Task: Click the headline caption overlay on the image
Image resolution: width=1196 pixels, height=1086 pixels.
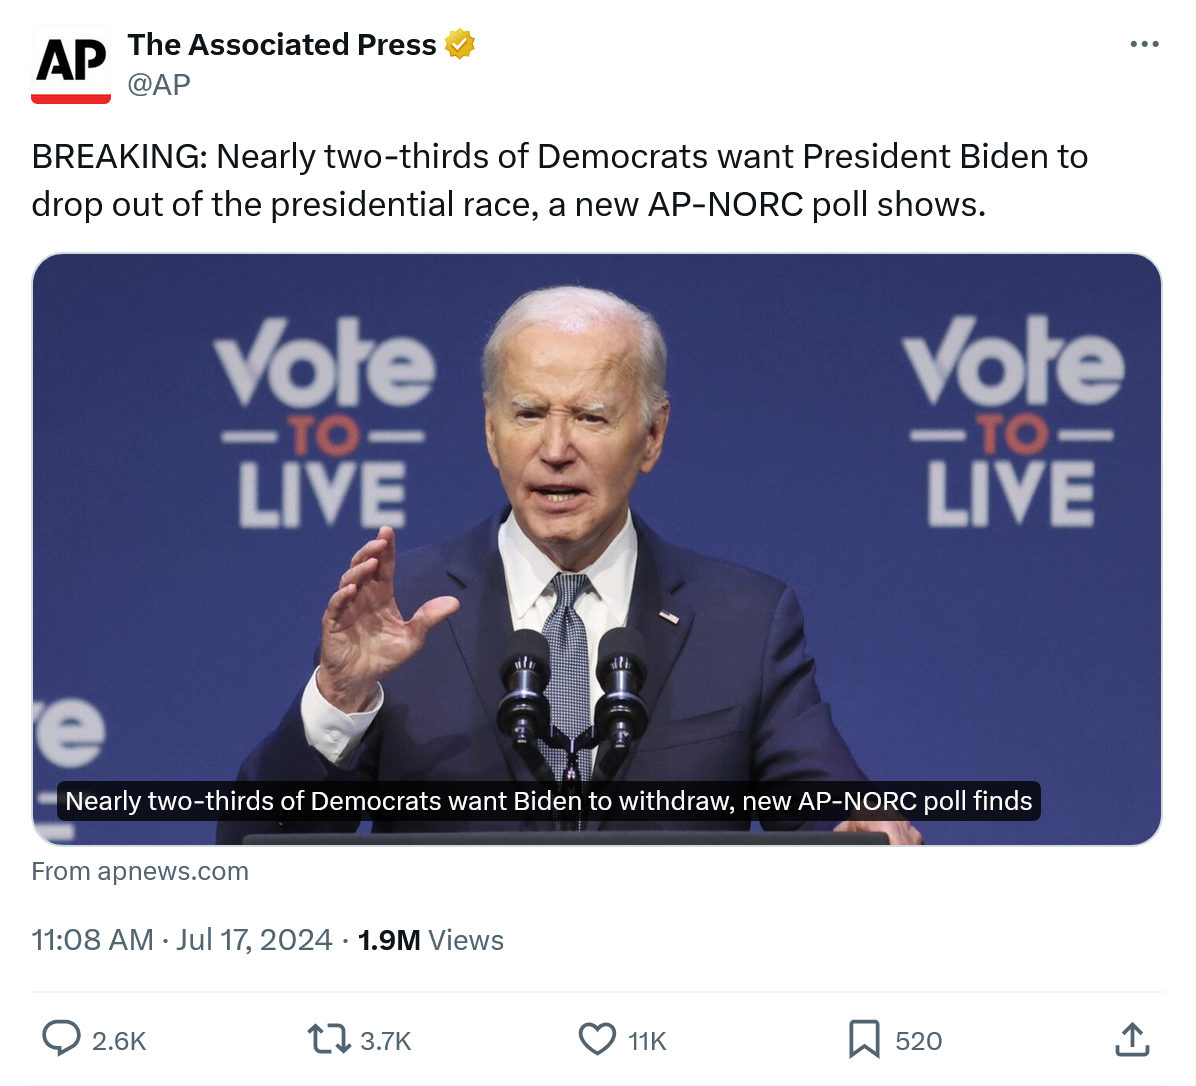Action: 548,801
